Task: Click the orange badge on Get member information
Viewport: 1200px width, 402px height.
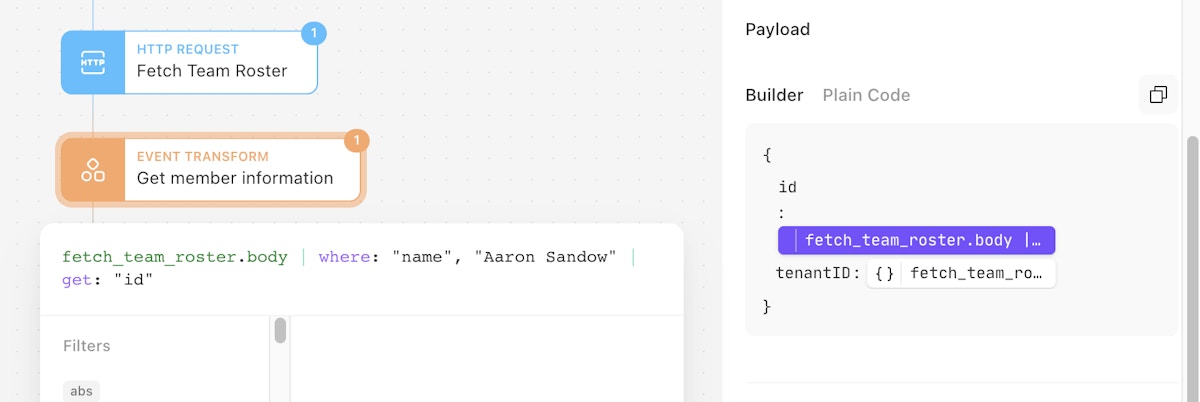Action: click(357, 141)
